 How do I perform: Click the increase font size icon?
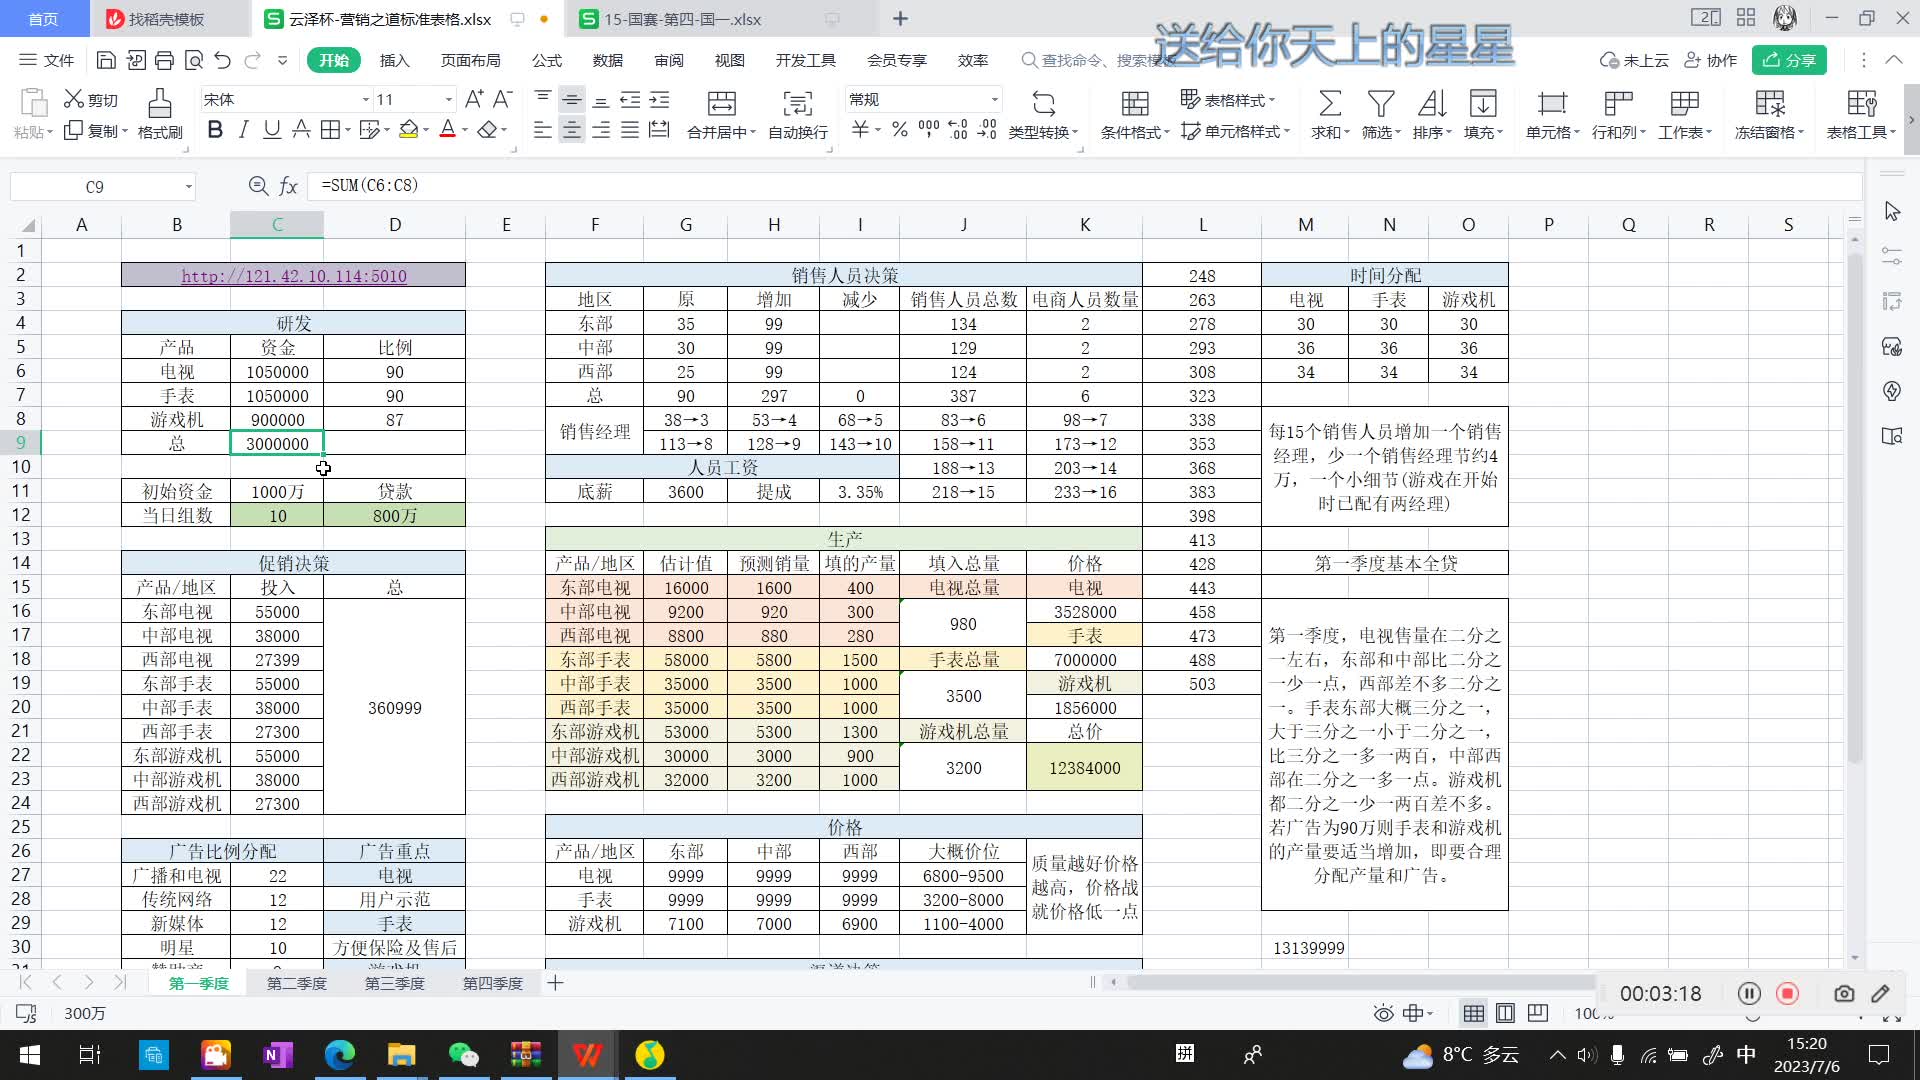(x=474, y=99)
